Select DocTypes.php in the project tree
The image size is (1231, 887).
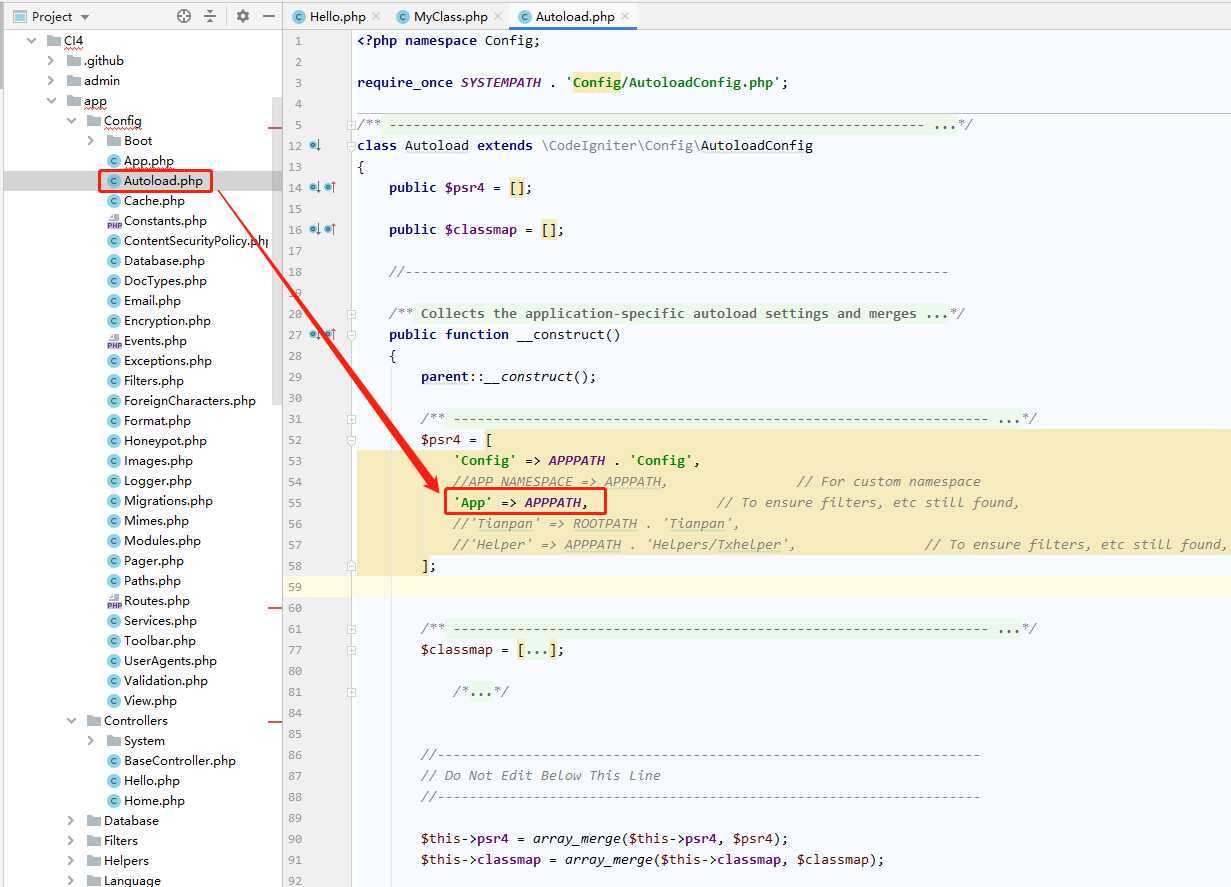pos(165,281)
